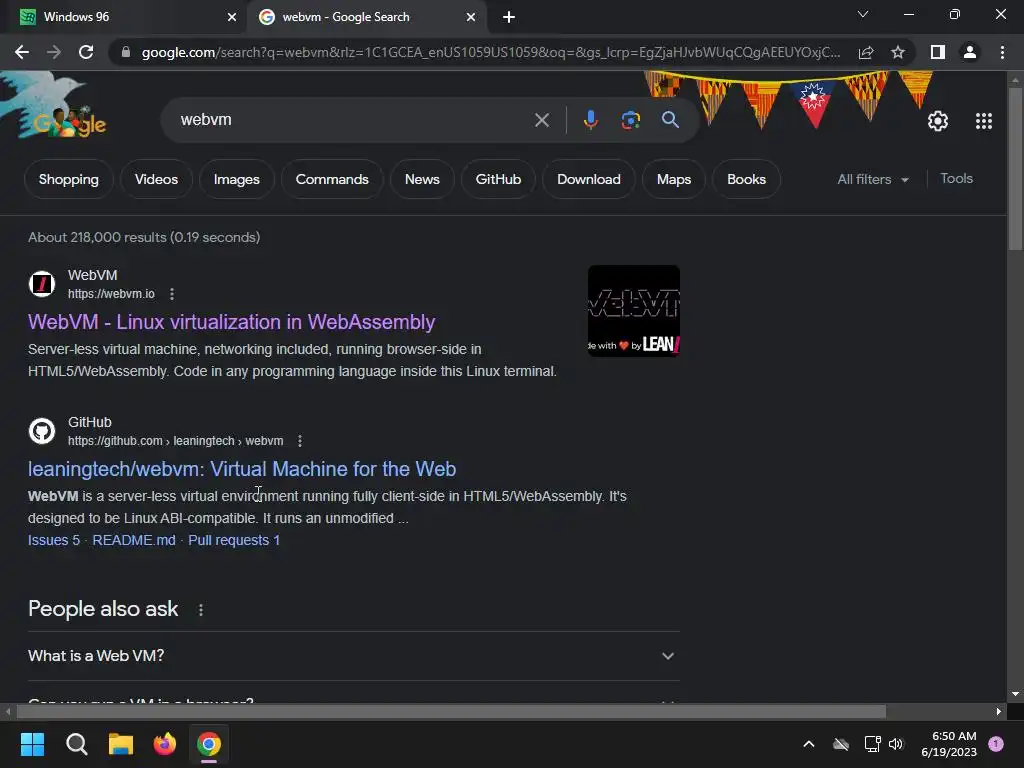Filter results by Images

pyautogui.click(x=236, y=179)
